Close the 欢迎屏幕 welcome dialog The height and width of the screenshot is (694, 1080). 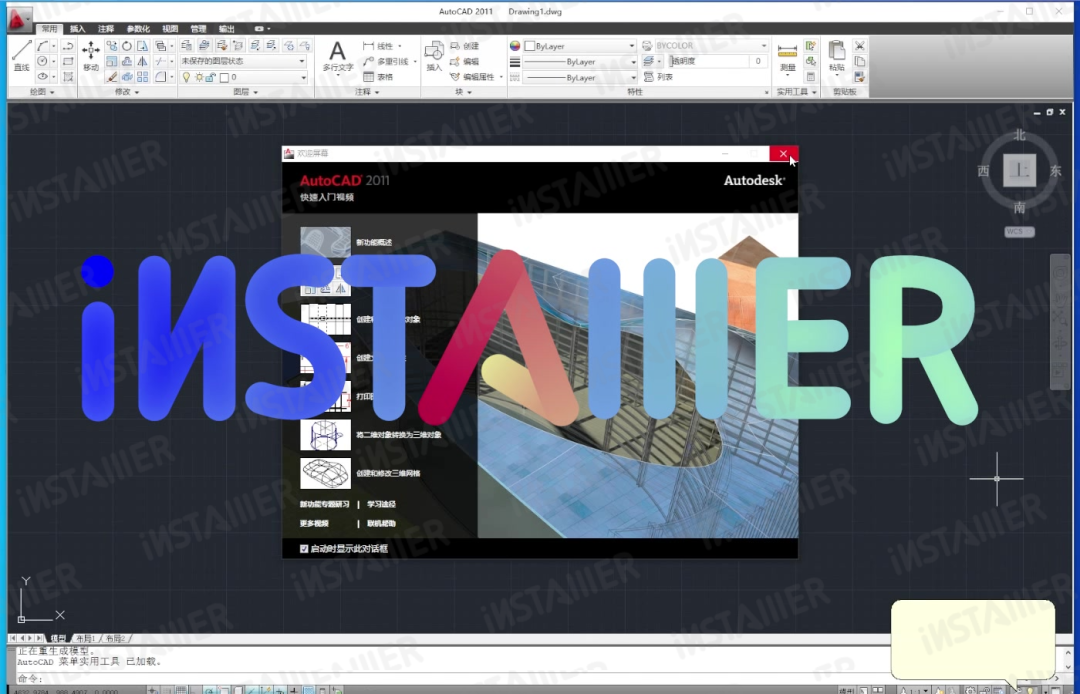[x=783, y=154]
